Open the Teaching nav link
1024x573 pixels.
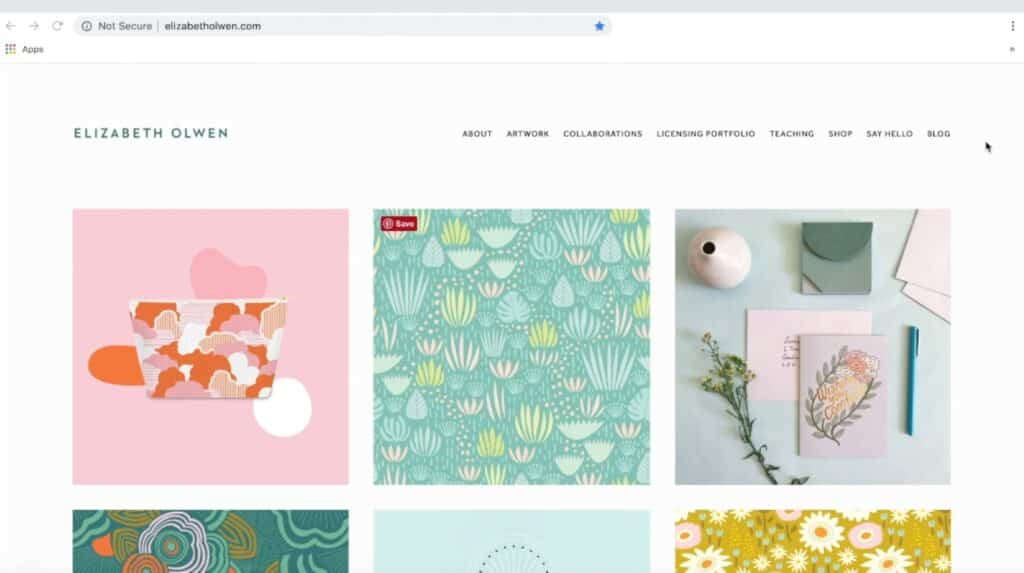tap(791, 134)
